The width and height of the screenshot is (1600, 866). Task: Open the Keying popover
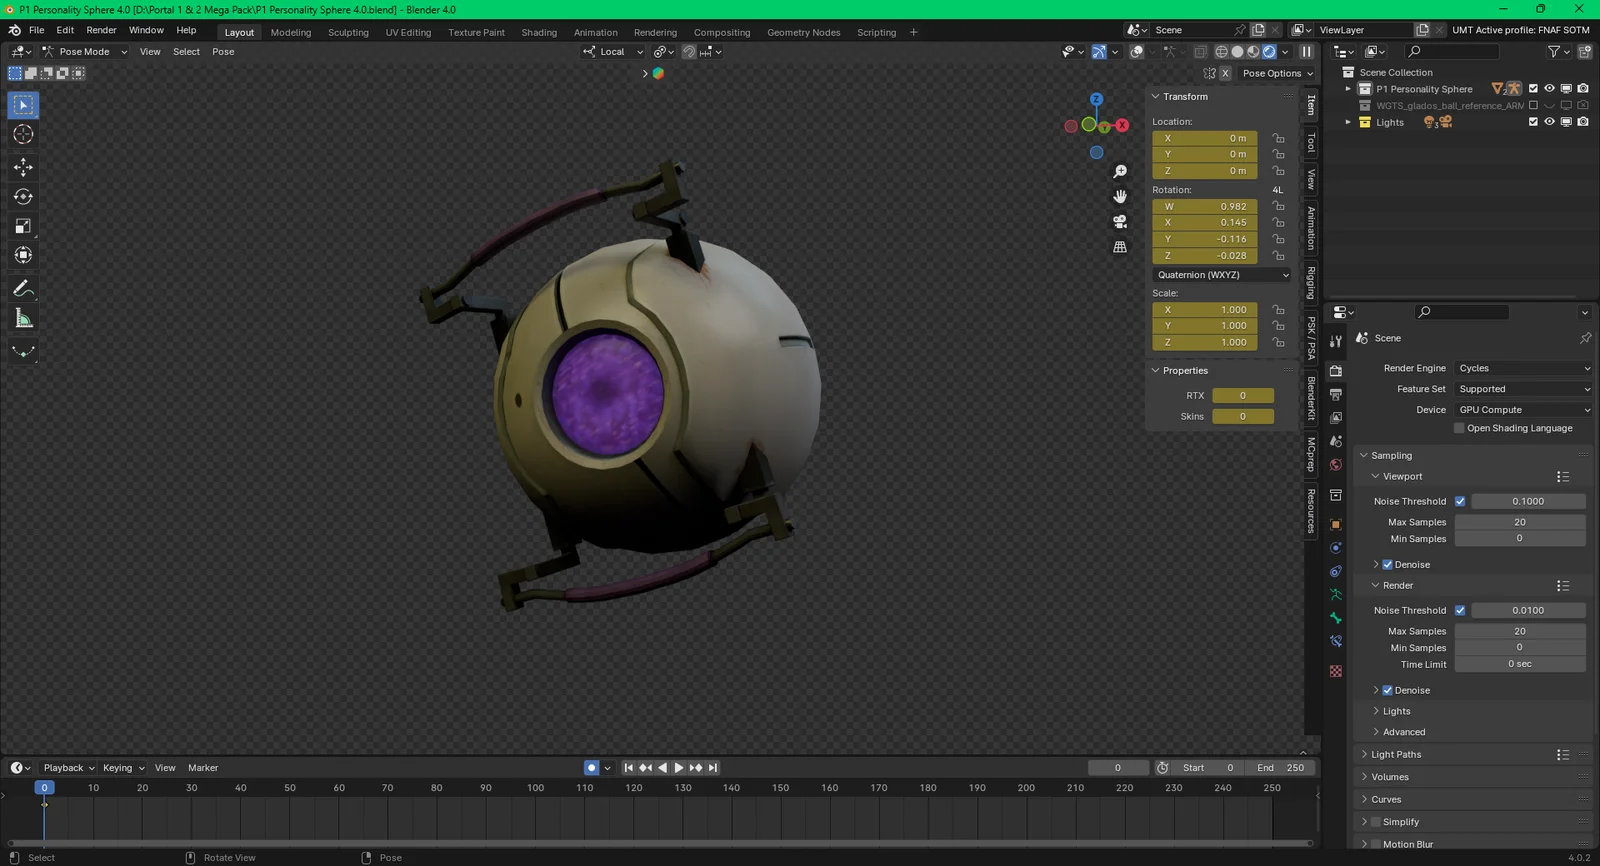pos(123,768)
